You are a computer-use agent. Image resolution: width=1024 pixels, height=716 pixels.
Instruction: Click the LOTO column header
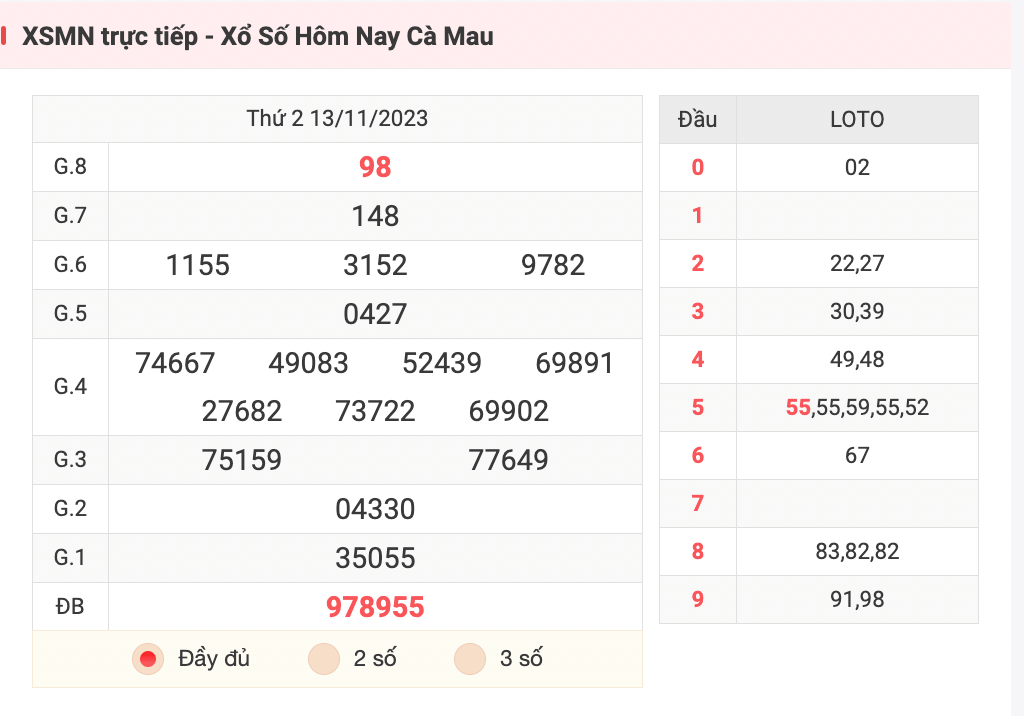857,120
